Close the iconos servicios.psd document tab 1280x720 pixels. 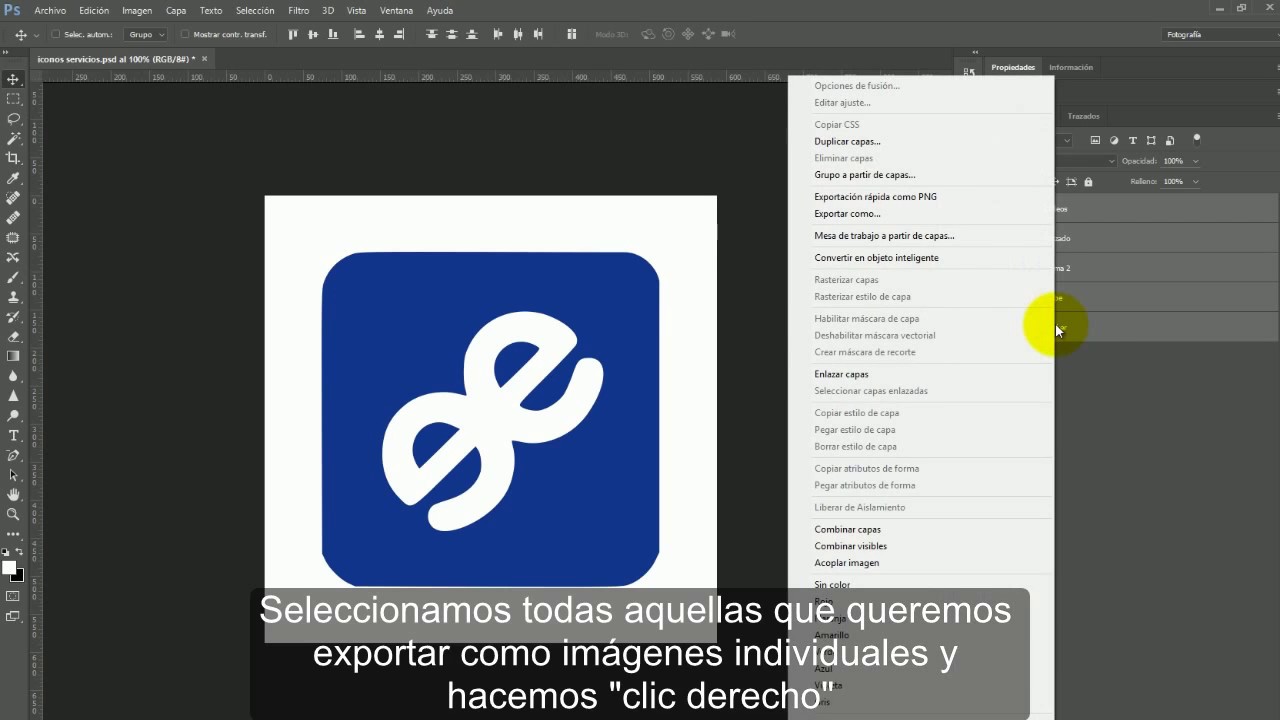click(204, 59)
